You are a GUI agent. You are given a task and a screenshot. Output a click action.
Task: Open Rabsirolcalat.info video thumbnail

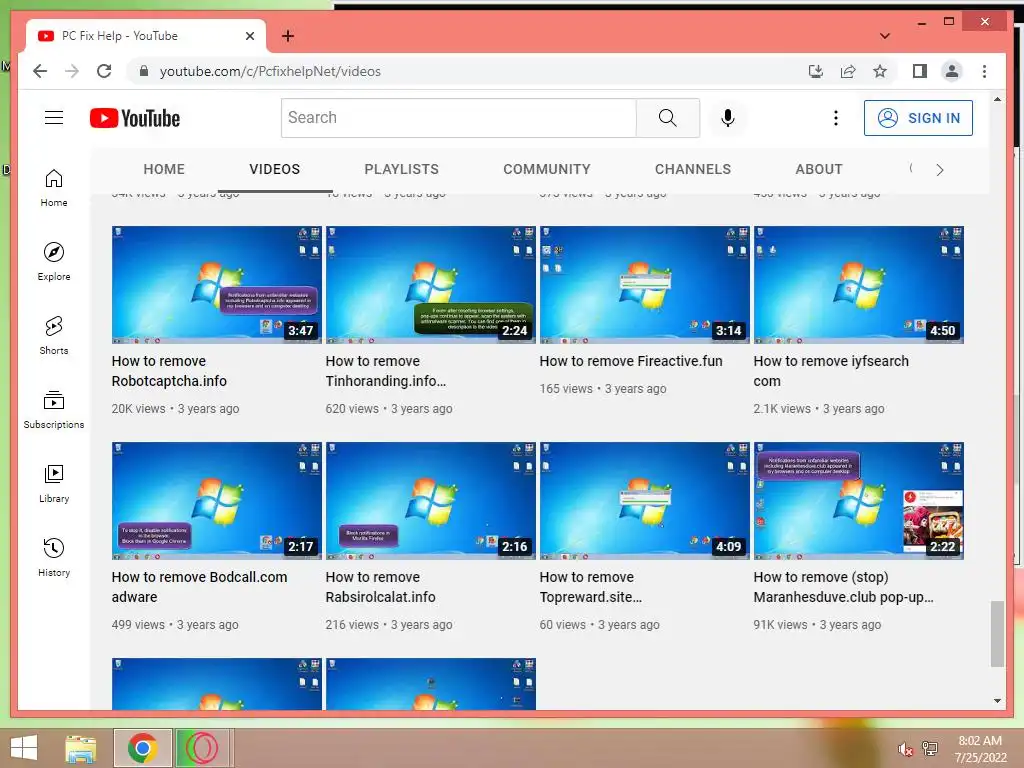430,501
